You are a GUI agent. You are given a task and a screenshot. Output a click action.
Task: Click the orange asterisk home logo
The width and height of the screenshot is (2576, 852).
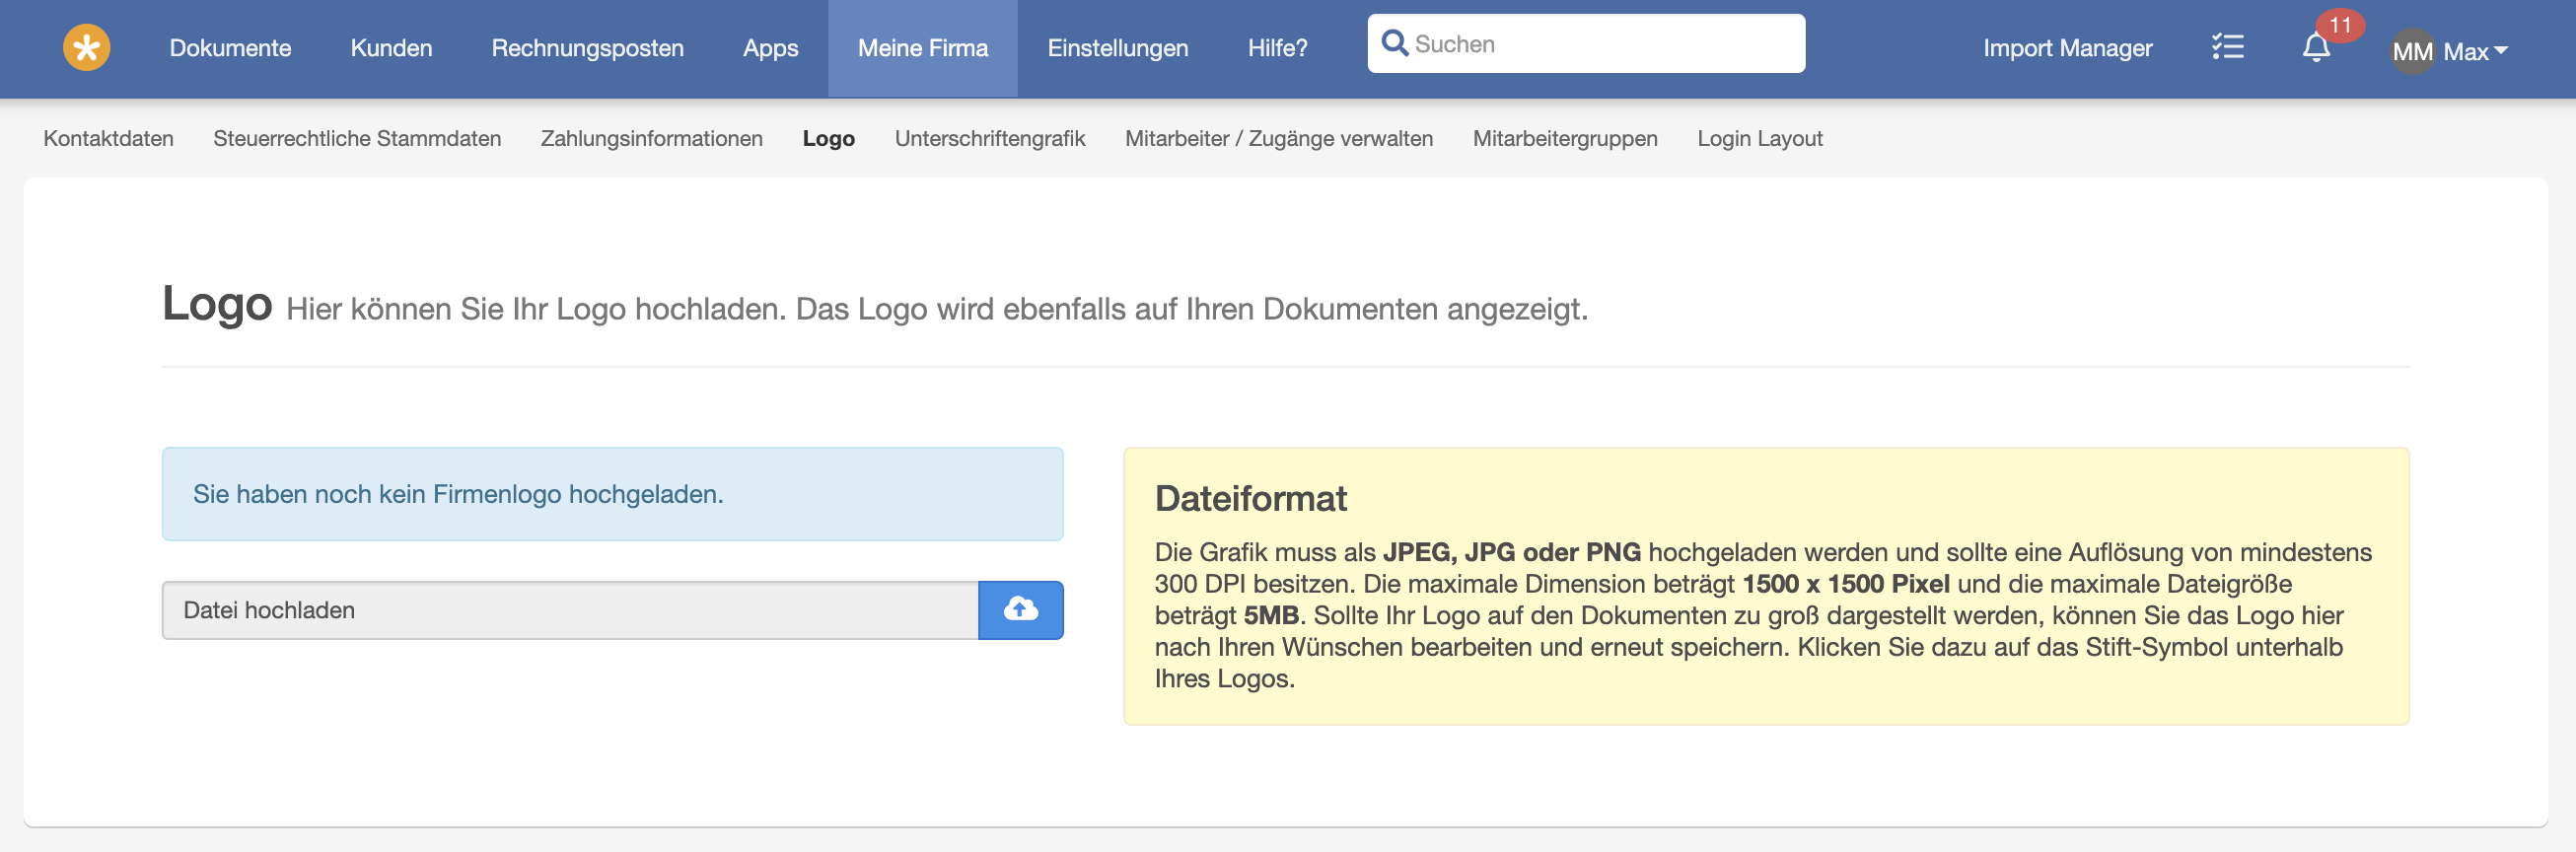pyautogui.click(x=86, y=47)
